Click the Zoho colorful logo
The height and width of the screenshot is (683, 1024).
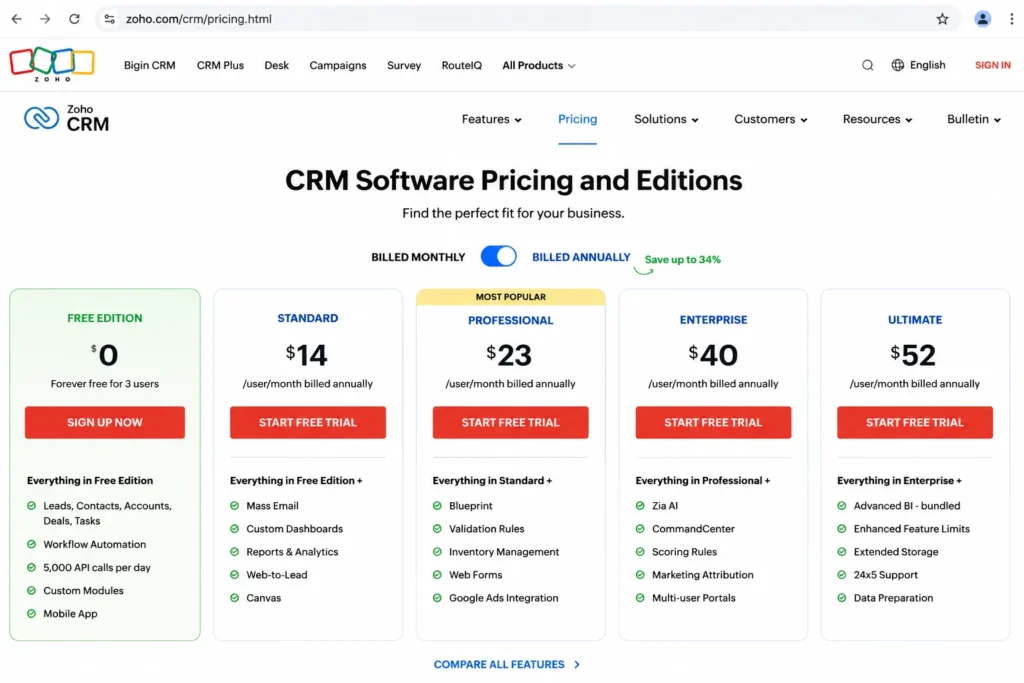(x=52, y=64)
